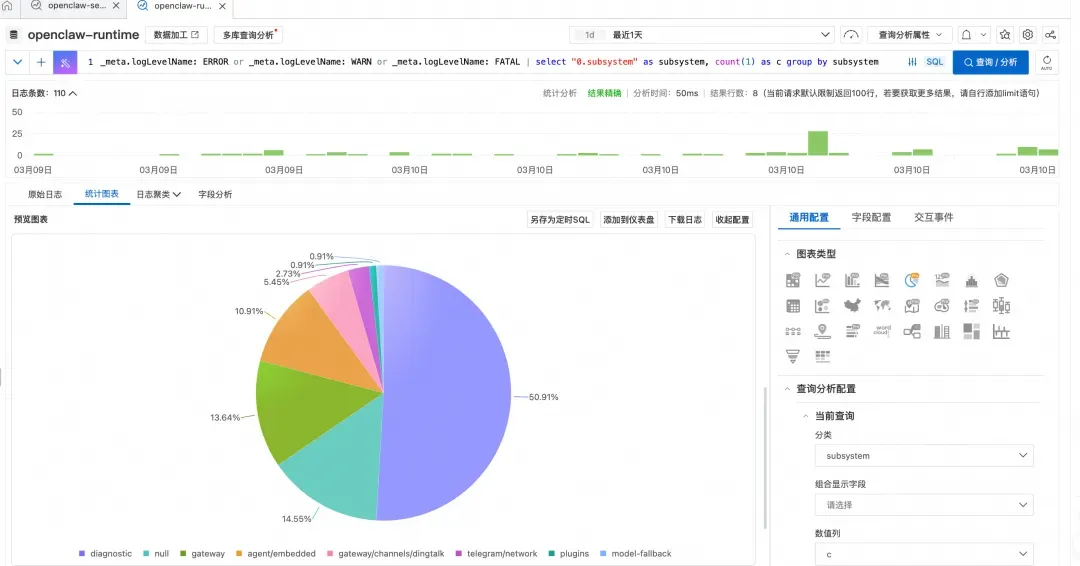This screenshot has width=1080, height=566.
Task: Open the purple AI assistant icon
Action: click(x=65, y=62)
